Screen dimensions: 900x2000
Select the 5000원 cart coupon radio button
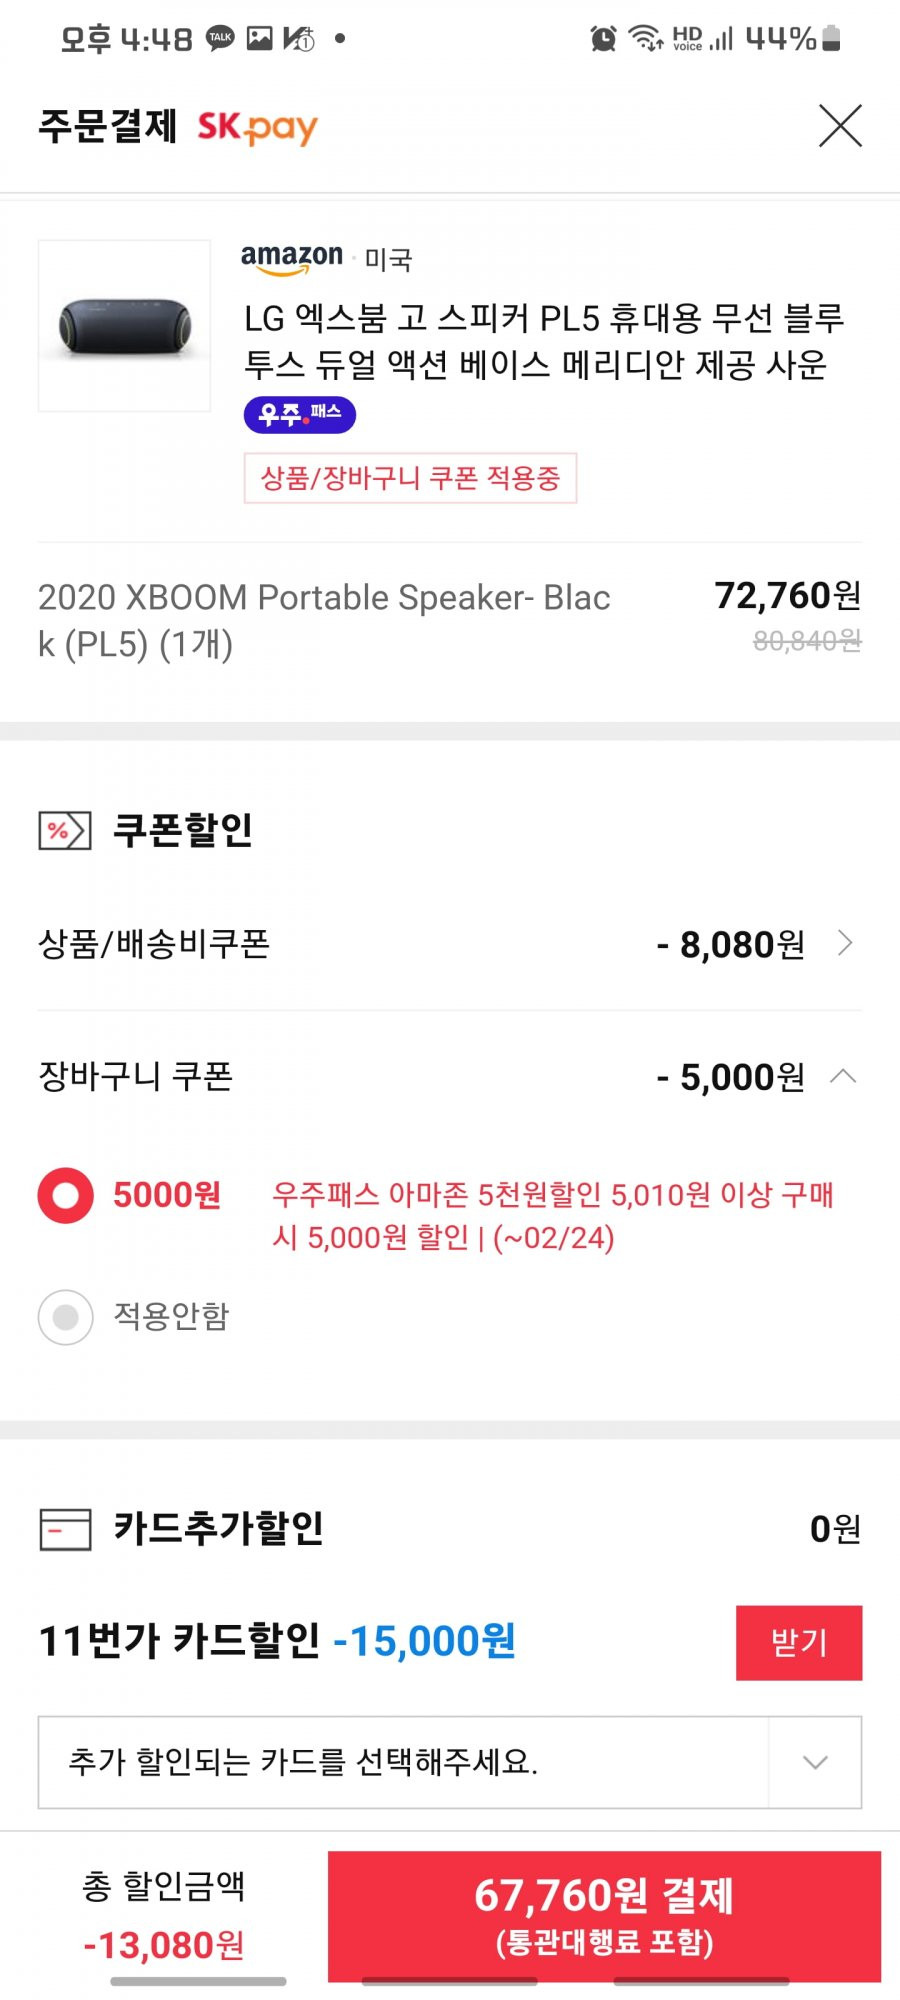pos(66,1195)
